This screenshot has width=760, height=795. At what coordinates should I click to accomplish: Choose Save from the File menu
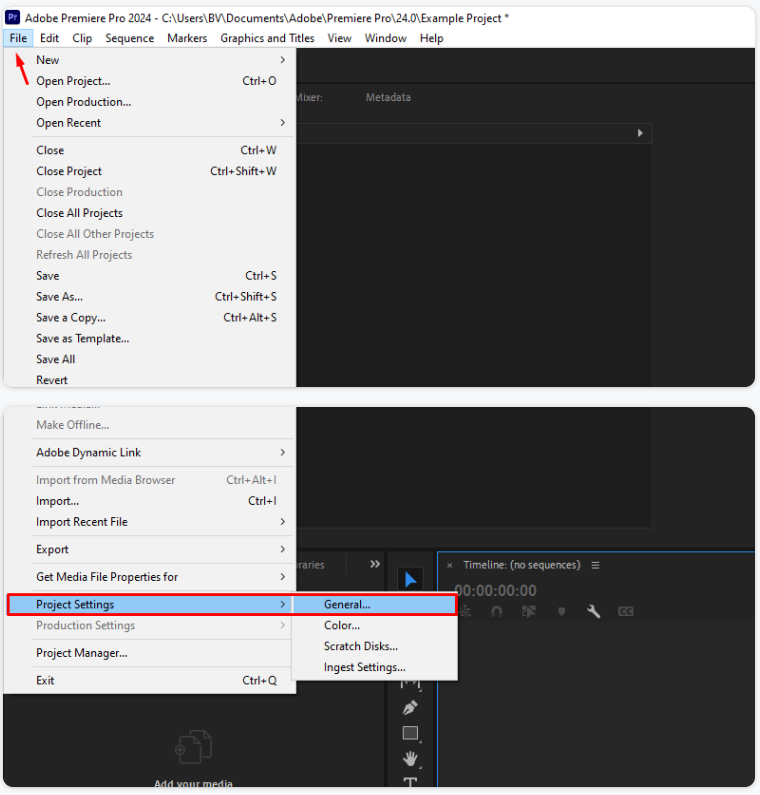pos(150,275)
